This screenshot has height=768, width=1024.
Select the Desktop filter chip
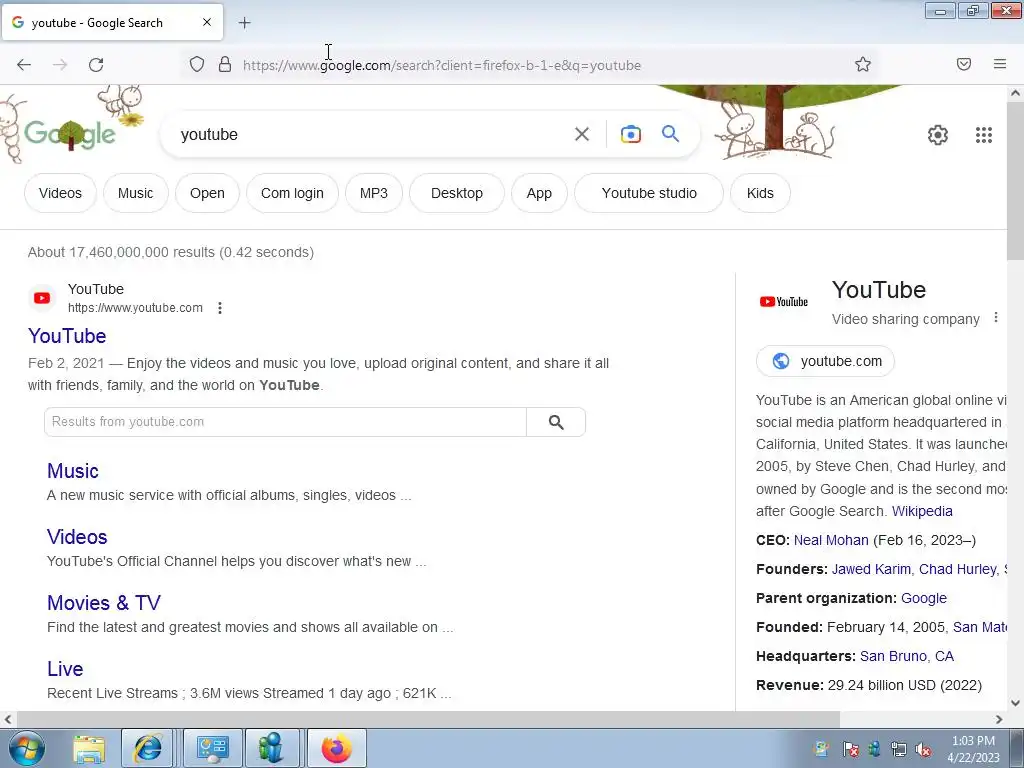(456, 193)
